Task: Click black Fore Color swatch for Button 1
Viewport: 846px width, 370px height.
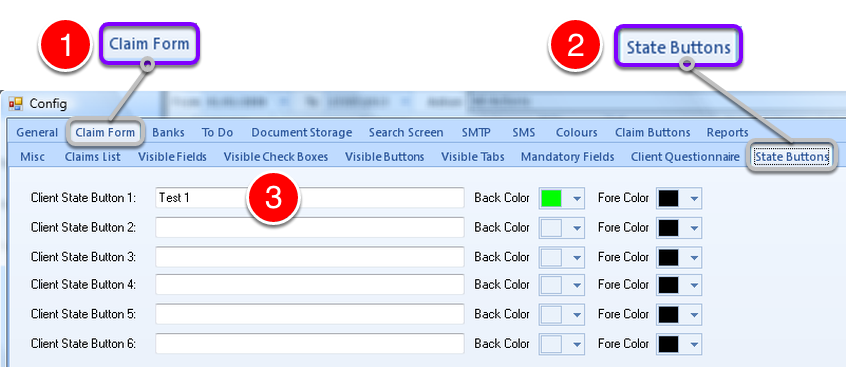Action: click(668, 198)
